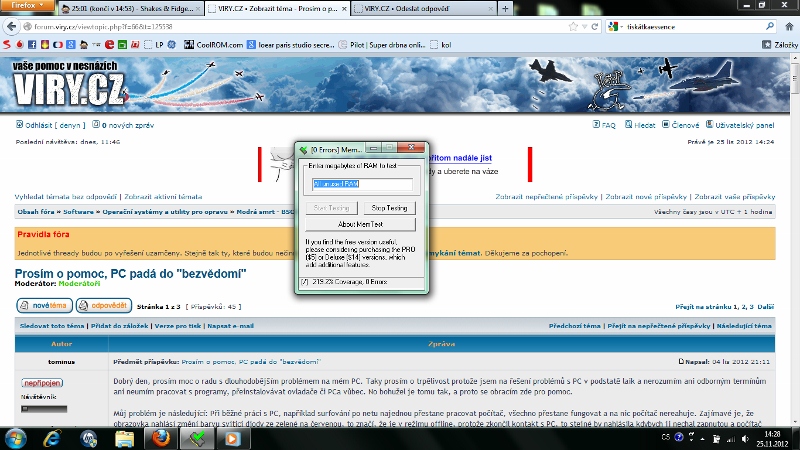800x450 pixels.
Task: Open the blue Google bookmark icon in bookmarks bar
Action: pos(71,45)
